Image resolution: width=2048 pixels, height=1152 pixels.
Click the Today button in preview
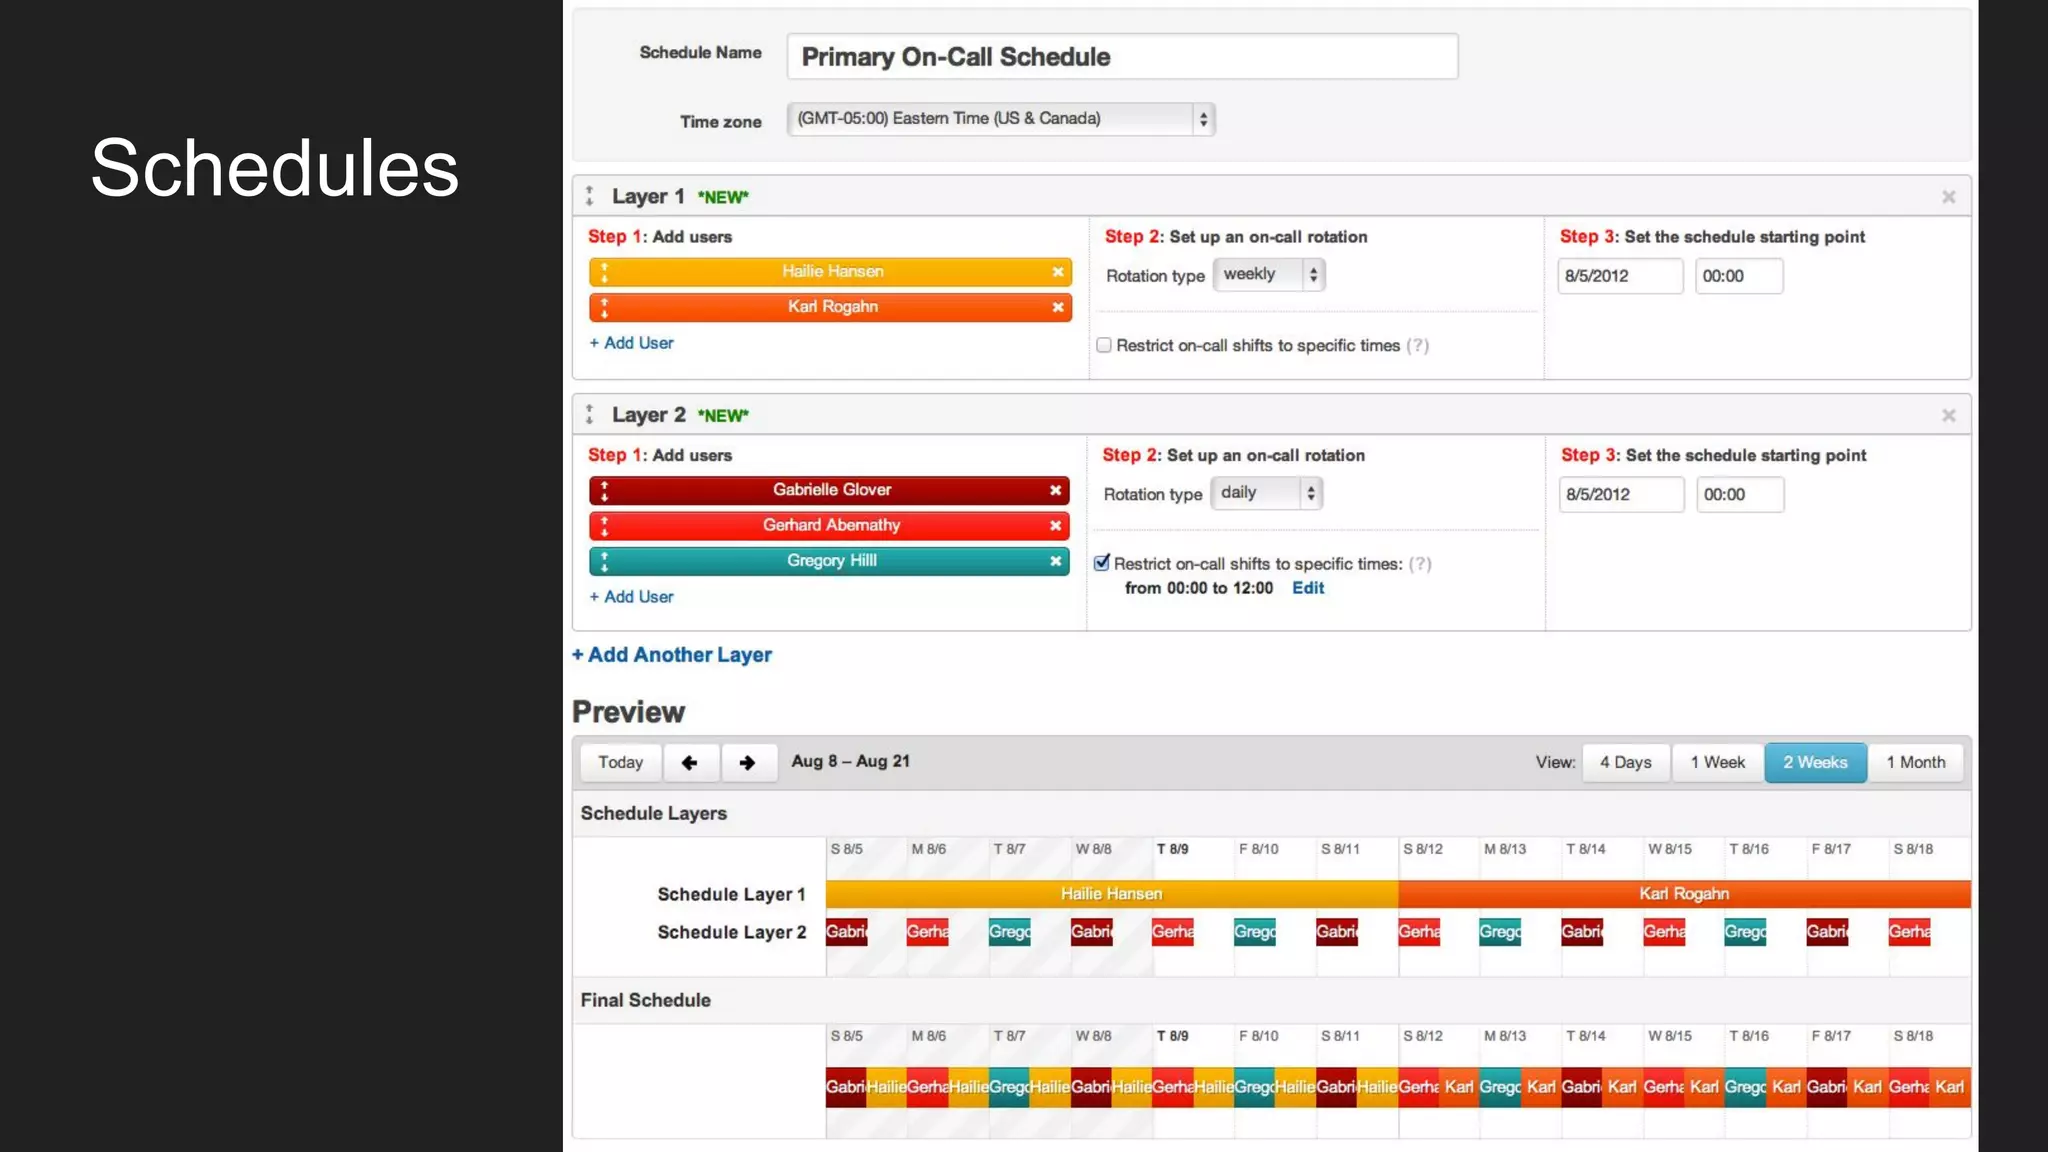[x=620, y=763]
